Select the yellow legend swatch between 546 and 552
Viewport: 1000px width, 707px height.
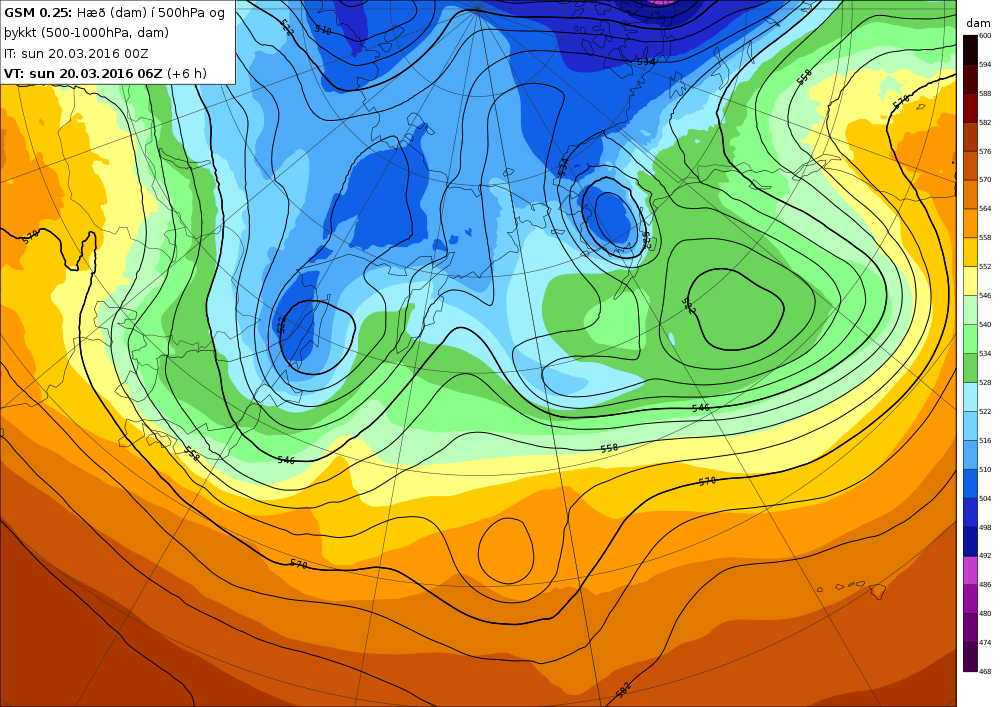[969, 281]
